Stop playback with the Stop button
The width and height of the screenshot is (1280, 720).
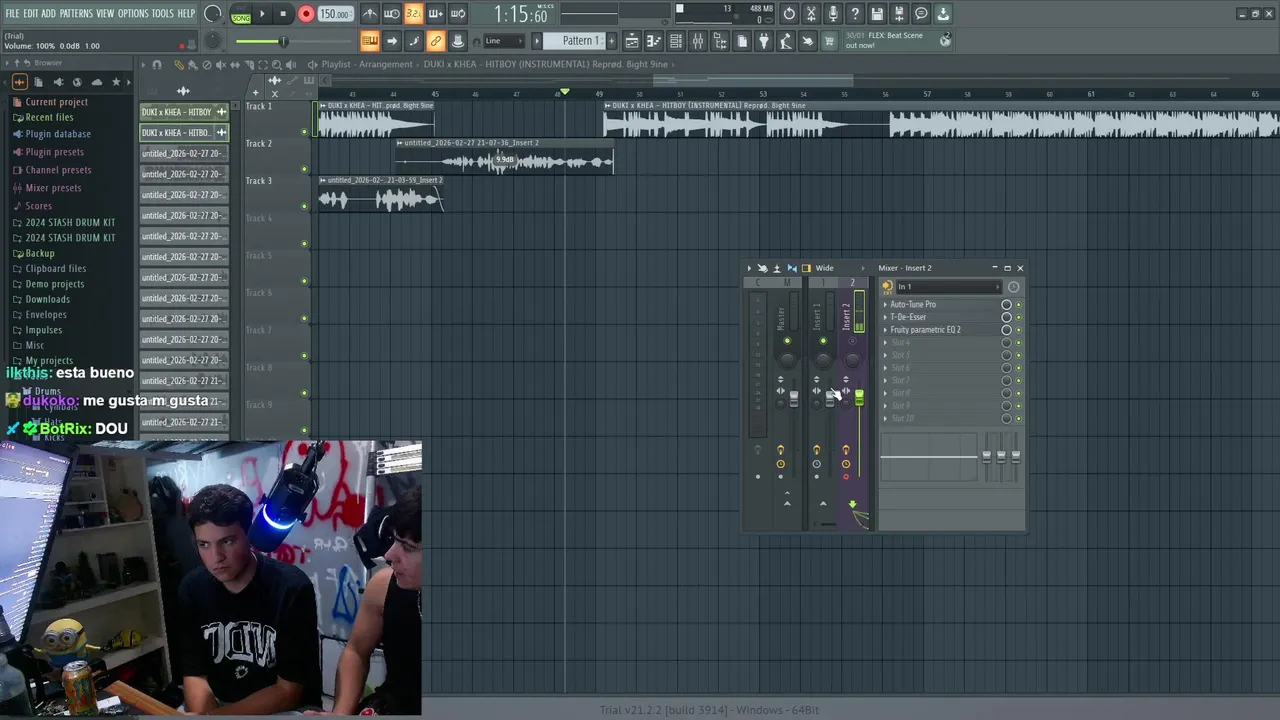click(283, 14)
